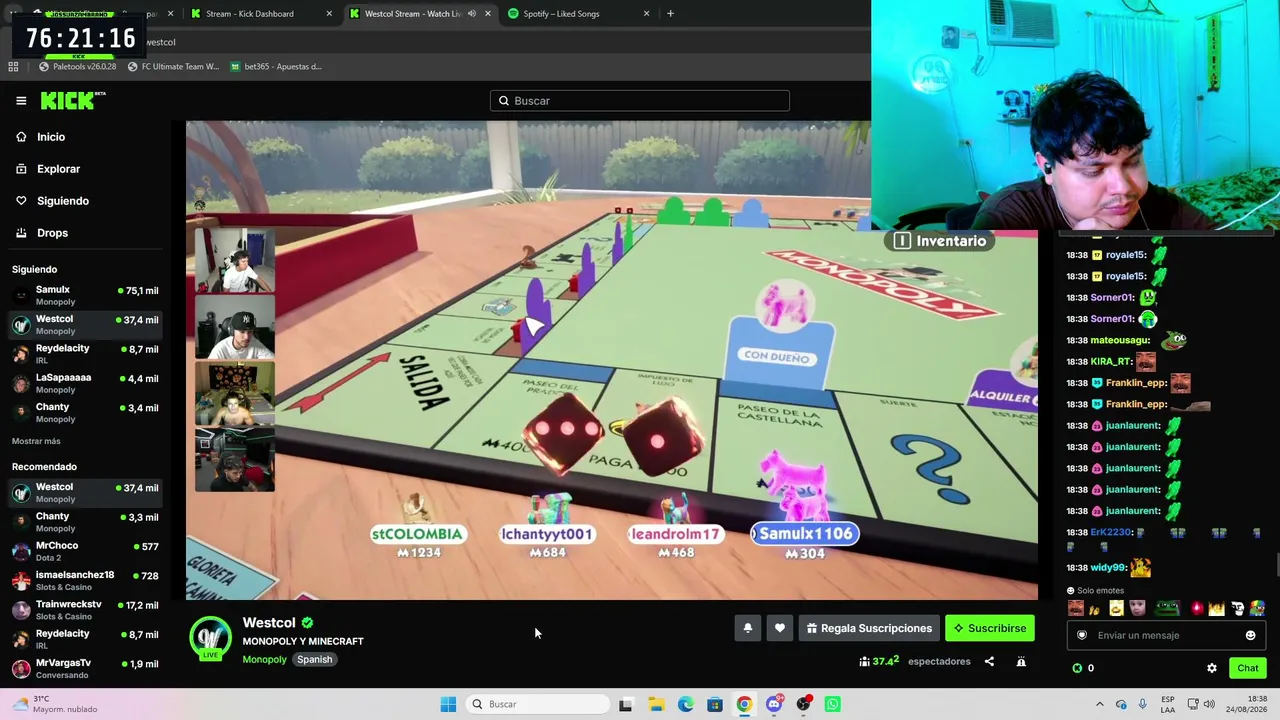
Task: Open WhatsApp from the taskbar
Action: (x=833, y=704)
